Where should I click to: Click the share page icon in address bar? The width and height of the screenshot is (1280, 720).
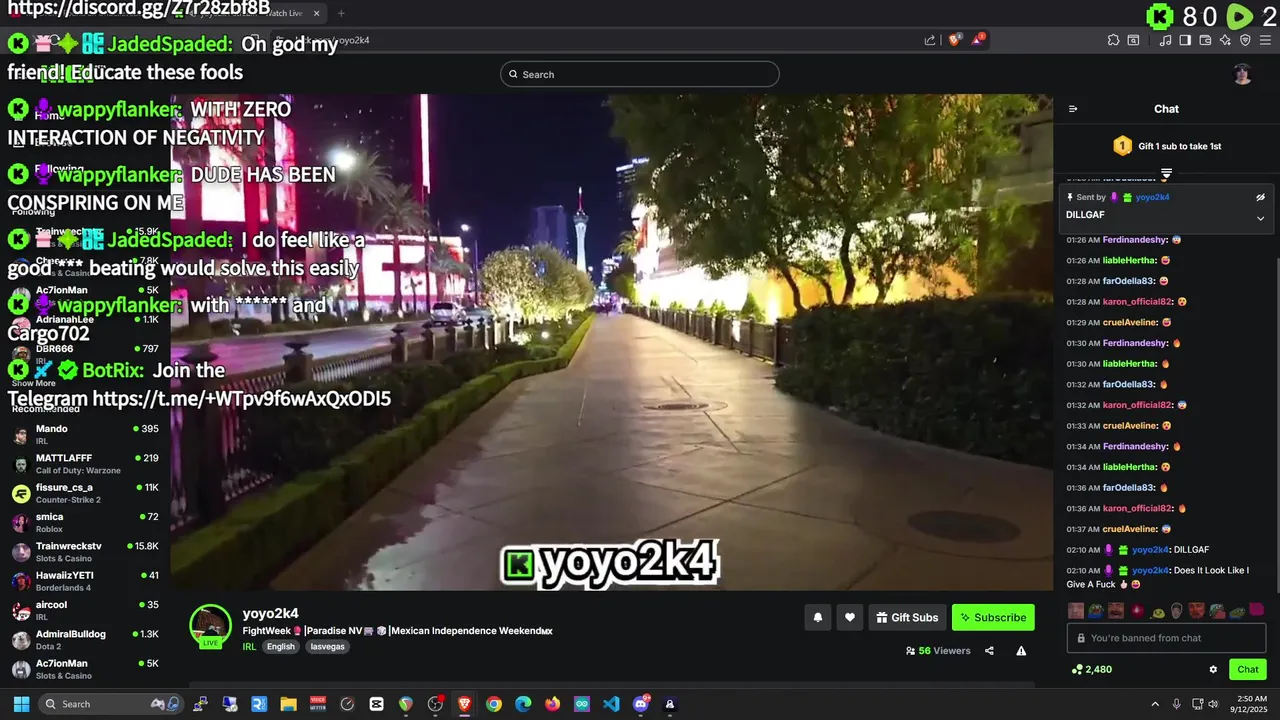pyautogui.click(x=930, y=40)
